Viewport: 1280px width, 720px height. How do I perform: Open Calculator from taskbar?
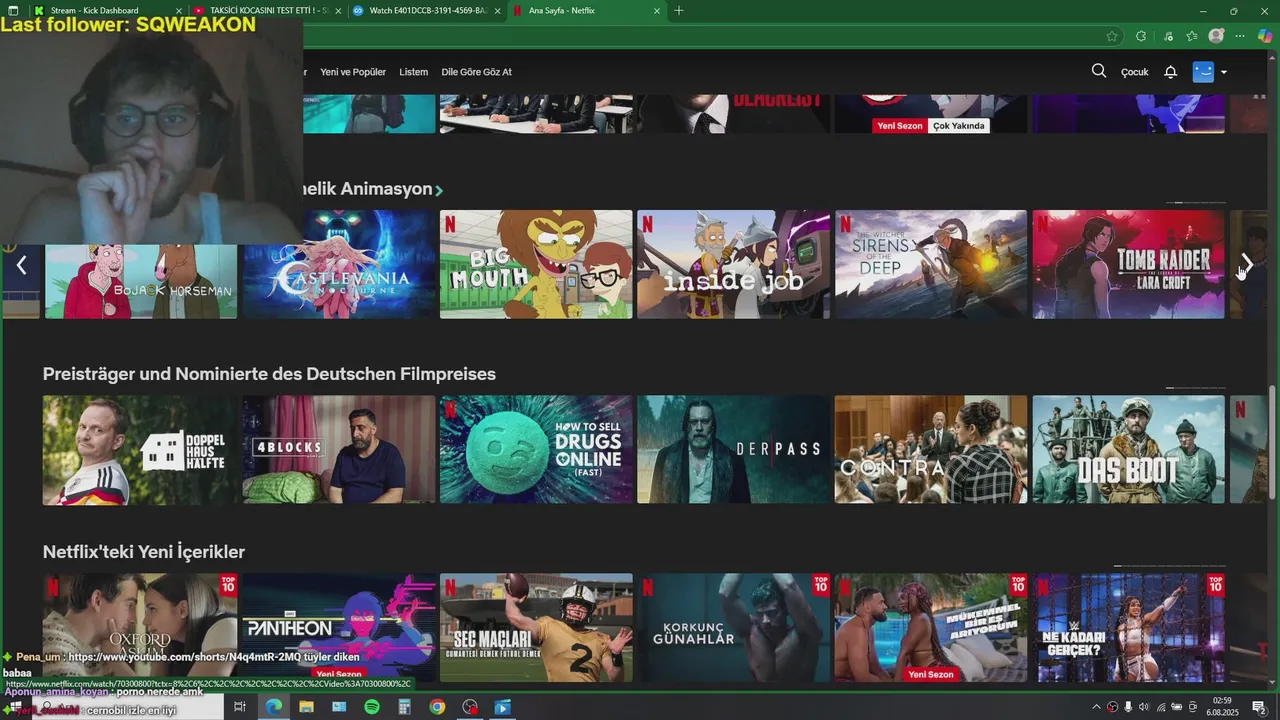pos(404,707)
